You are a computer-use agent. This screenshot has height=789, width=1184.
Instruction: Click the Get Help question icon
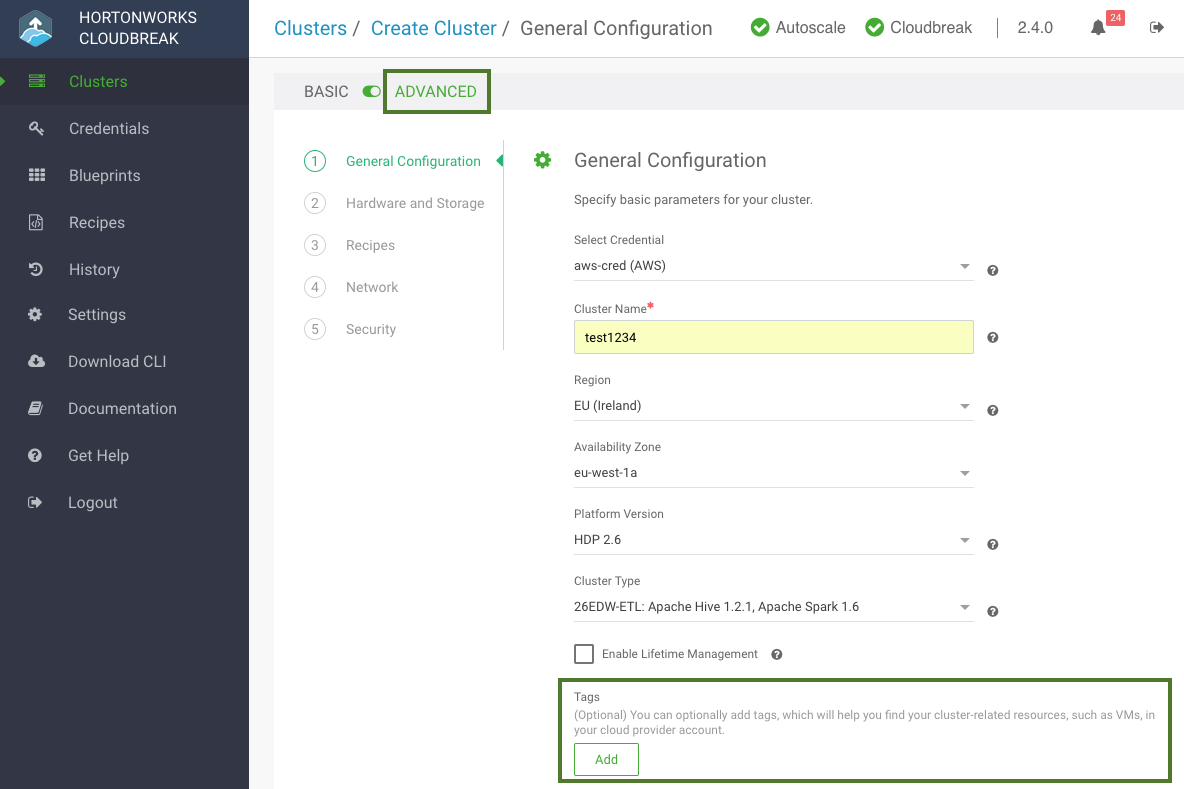point(35,455)
